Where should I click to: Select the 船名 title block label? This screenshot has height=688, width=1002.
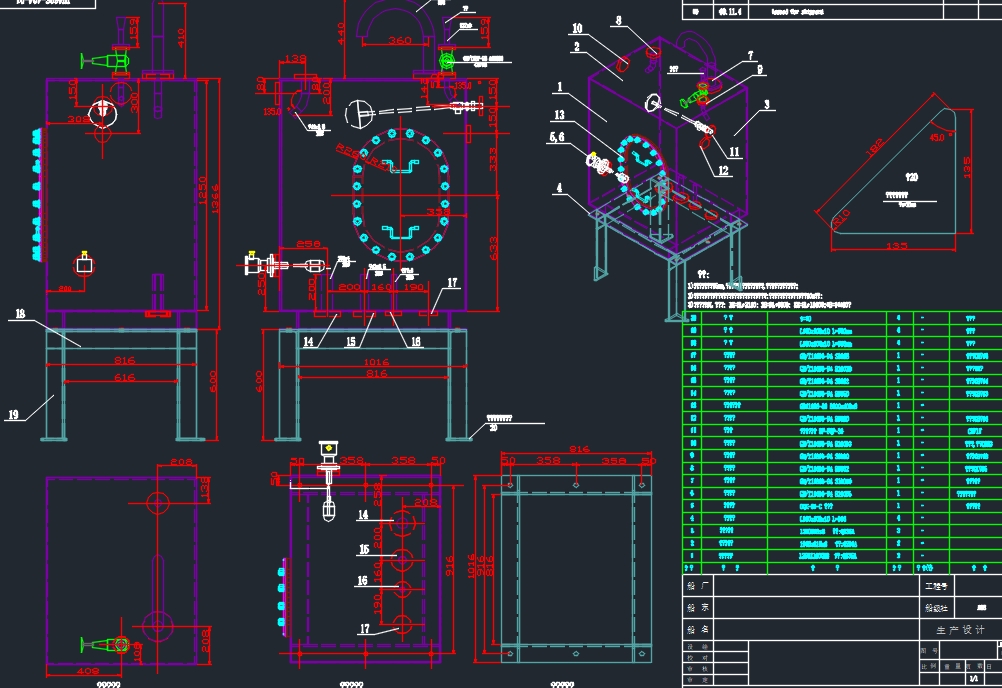[697, 629]
